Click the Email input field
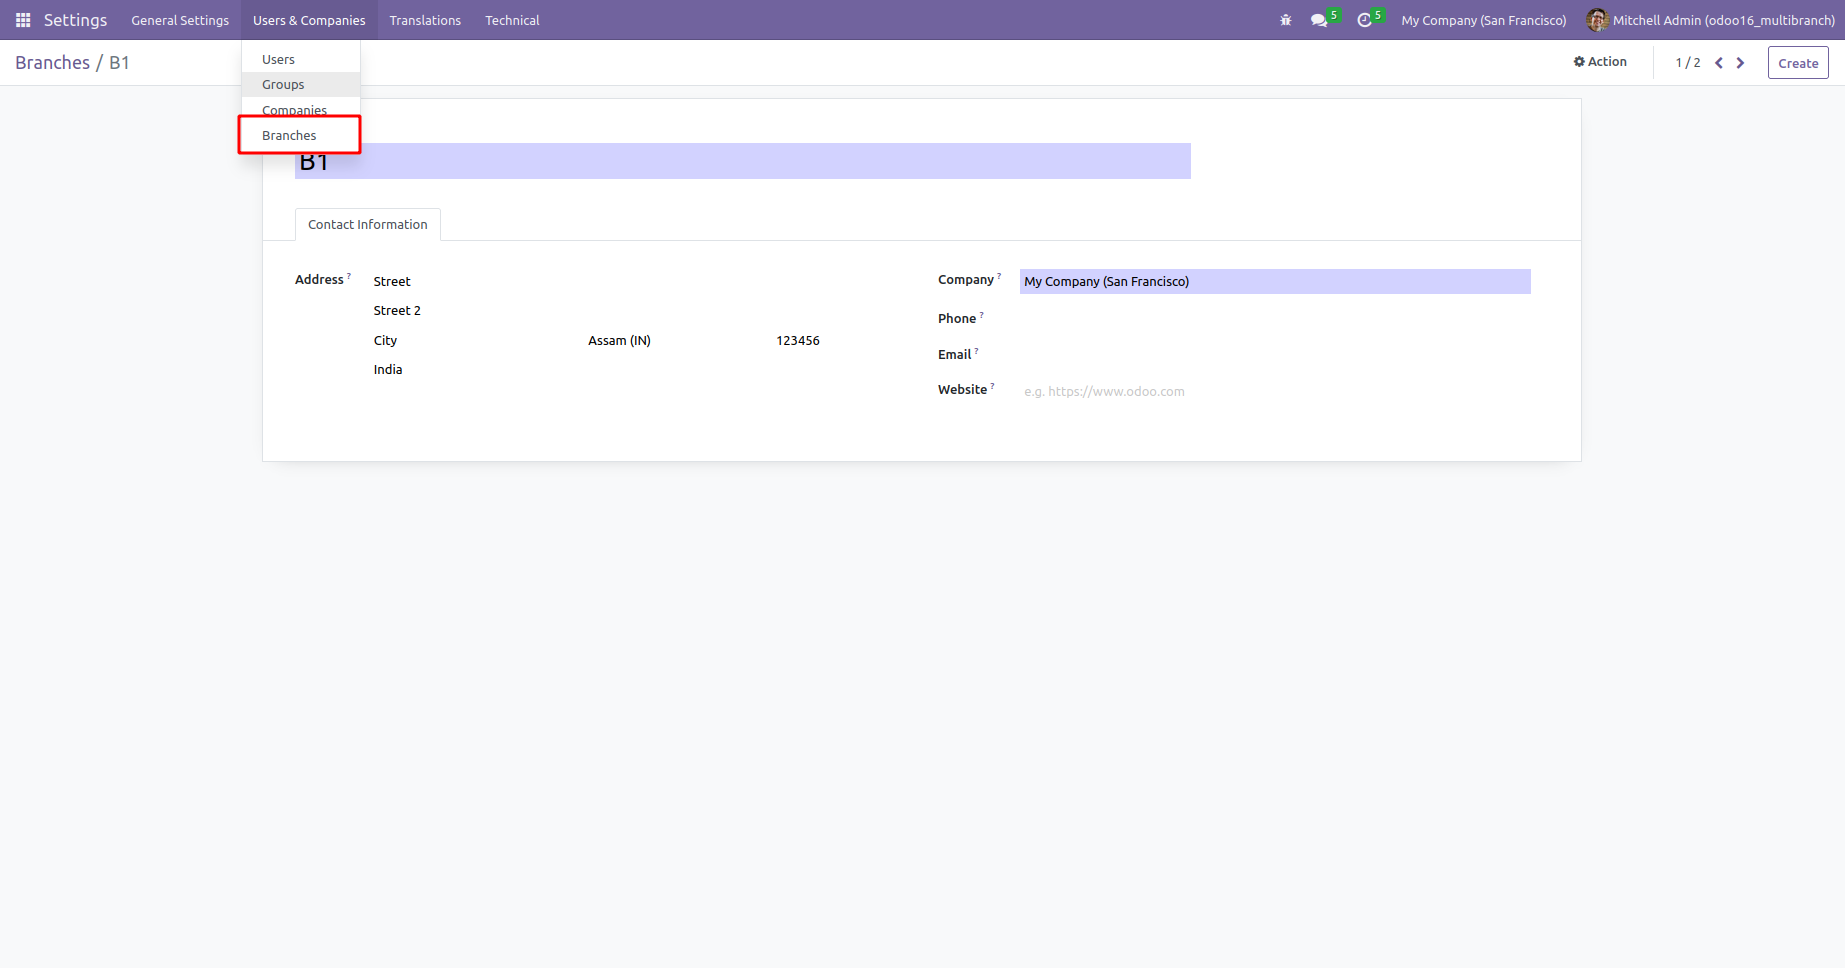 click(1275, 355)
